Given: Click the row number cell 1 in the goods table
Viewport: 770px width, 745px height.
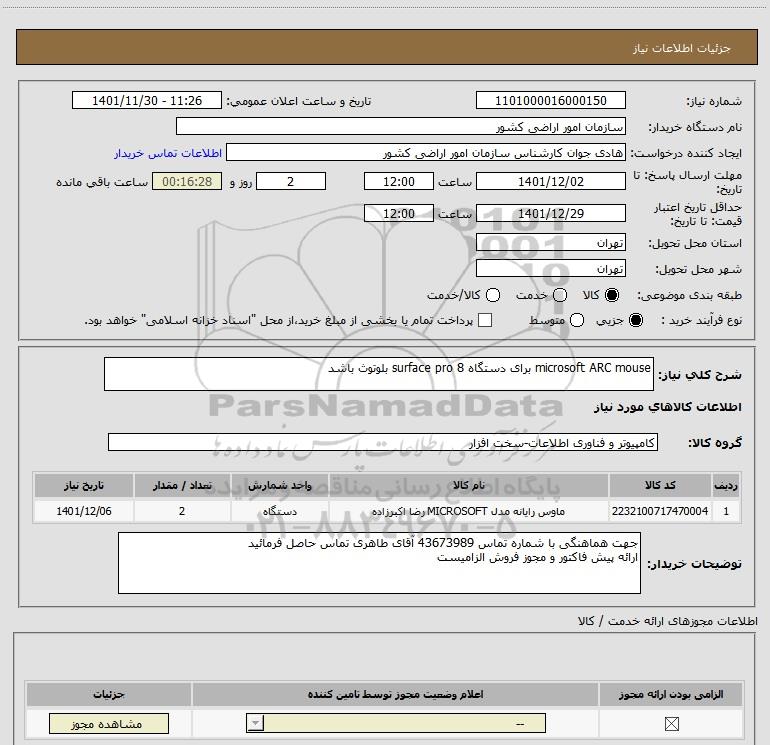Looking at the screenshot, I should (726, 511).
